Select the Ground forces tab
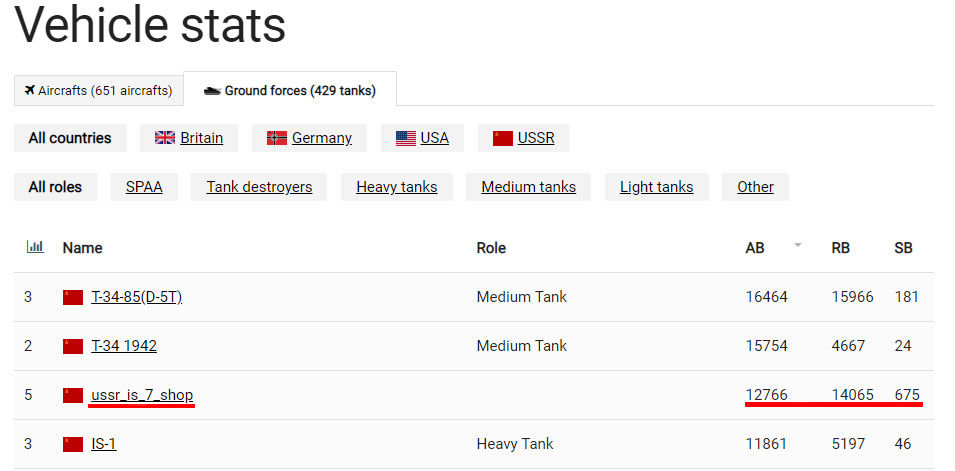 point(290,90)
